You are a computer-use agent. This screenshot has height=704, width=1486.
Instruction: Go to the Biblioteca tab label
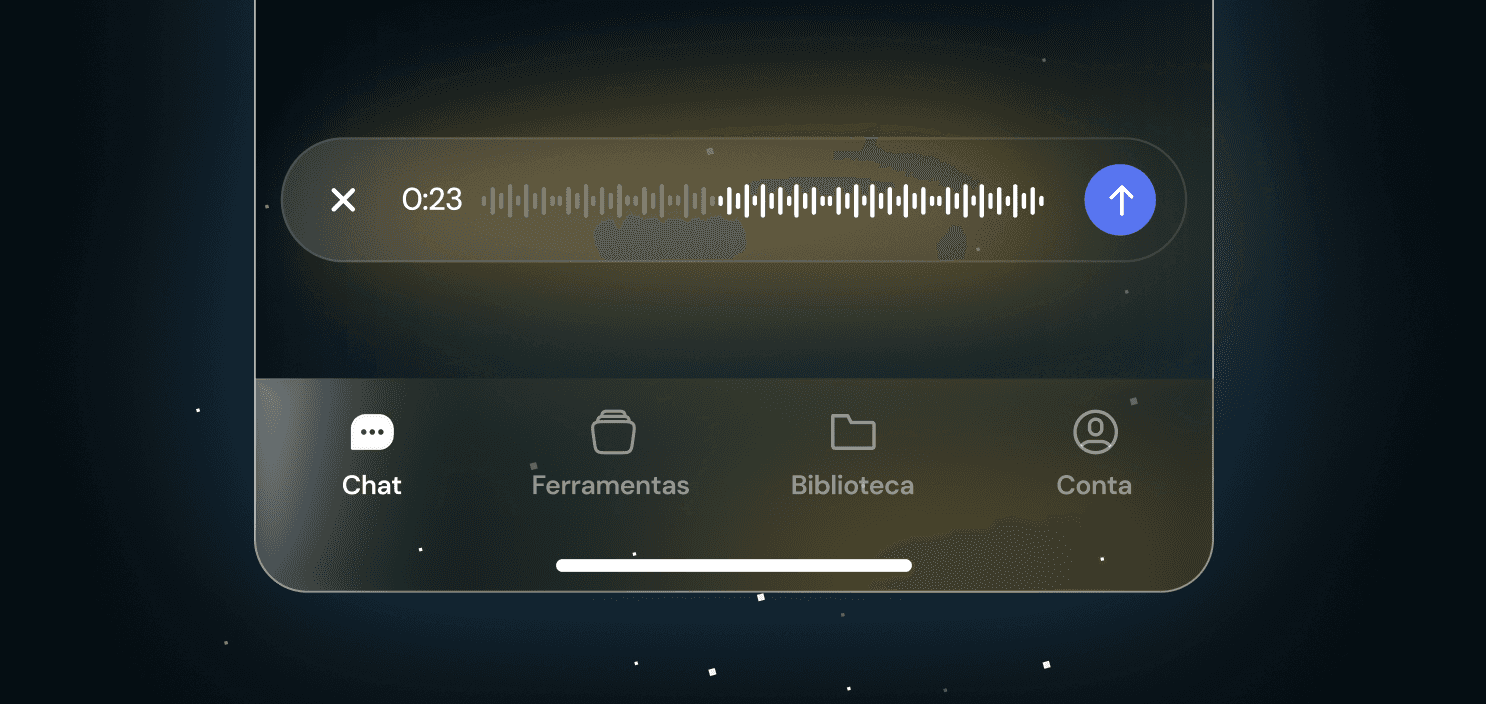(853, 486)
